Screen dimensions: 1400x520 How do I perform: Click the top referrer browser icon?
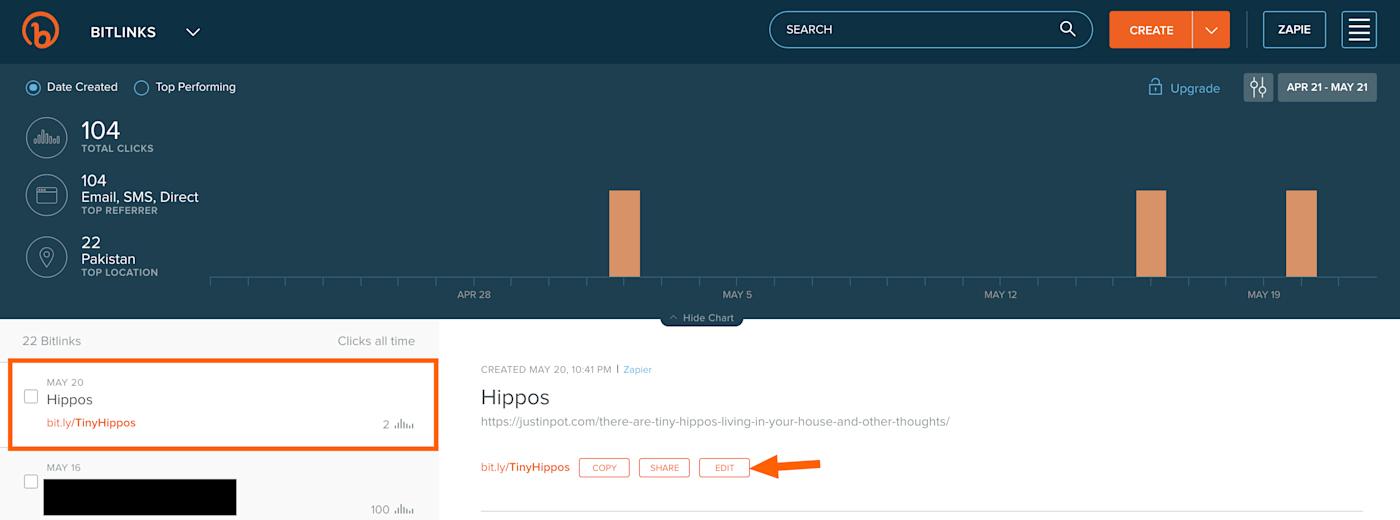(x=47, y=195)
